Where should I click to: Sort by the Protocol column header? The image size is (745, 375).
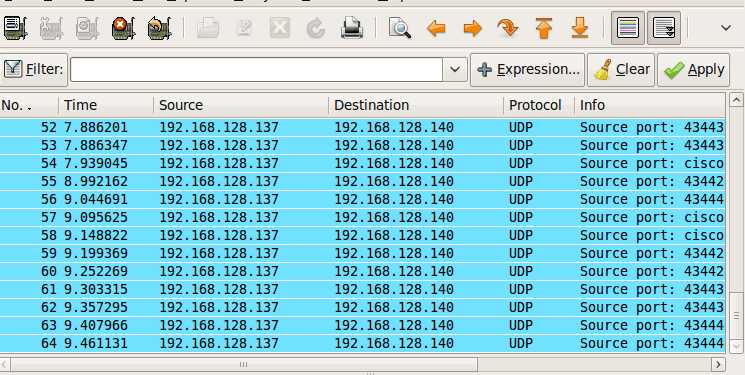point(539,105)
